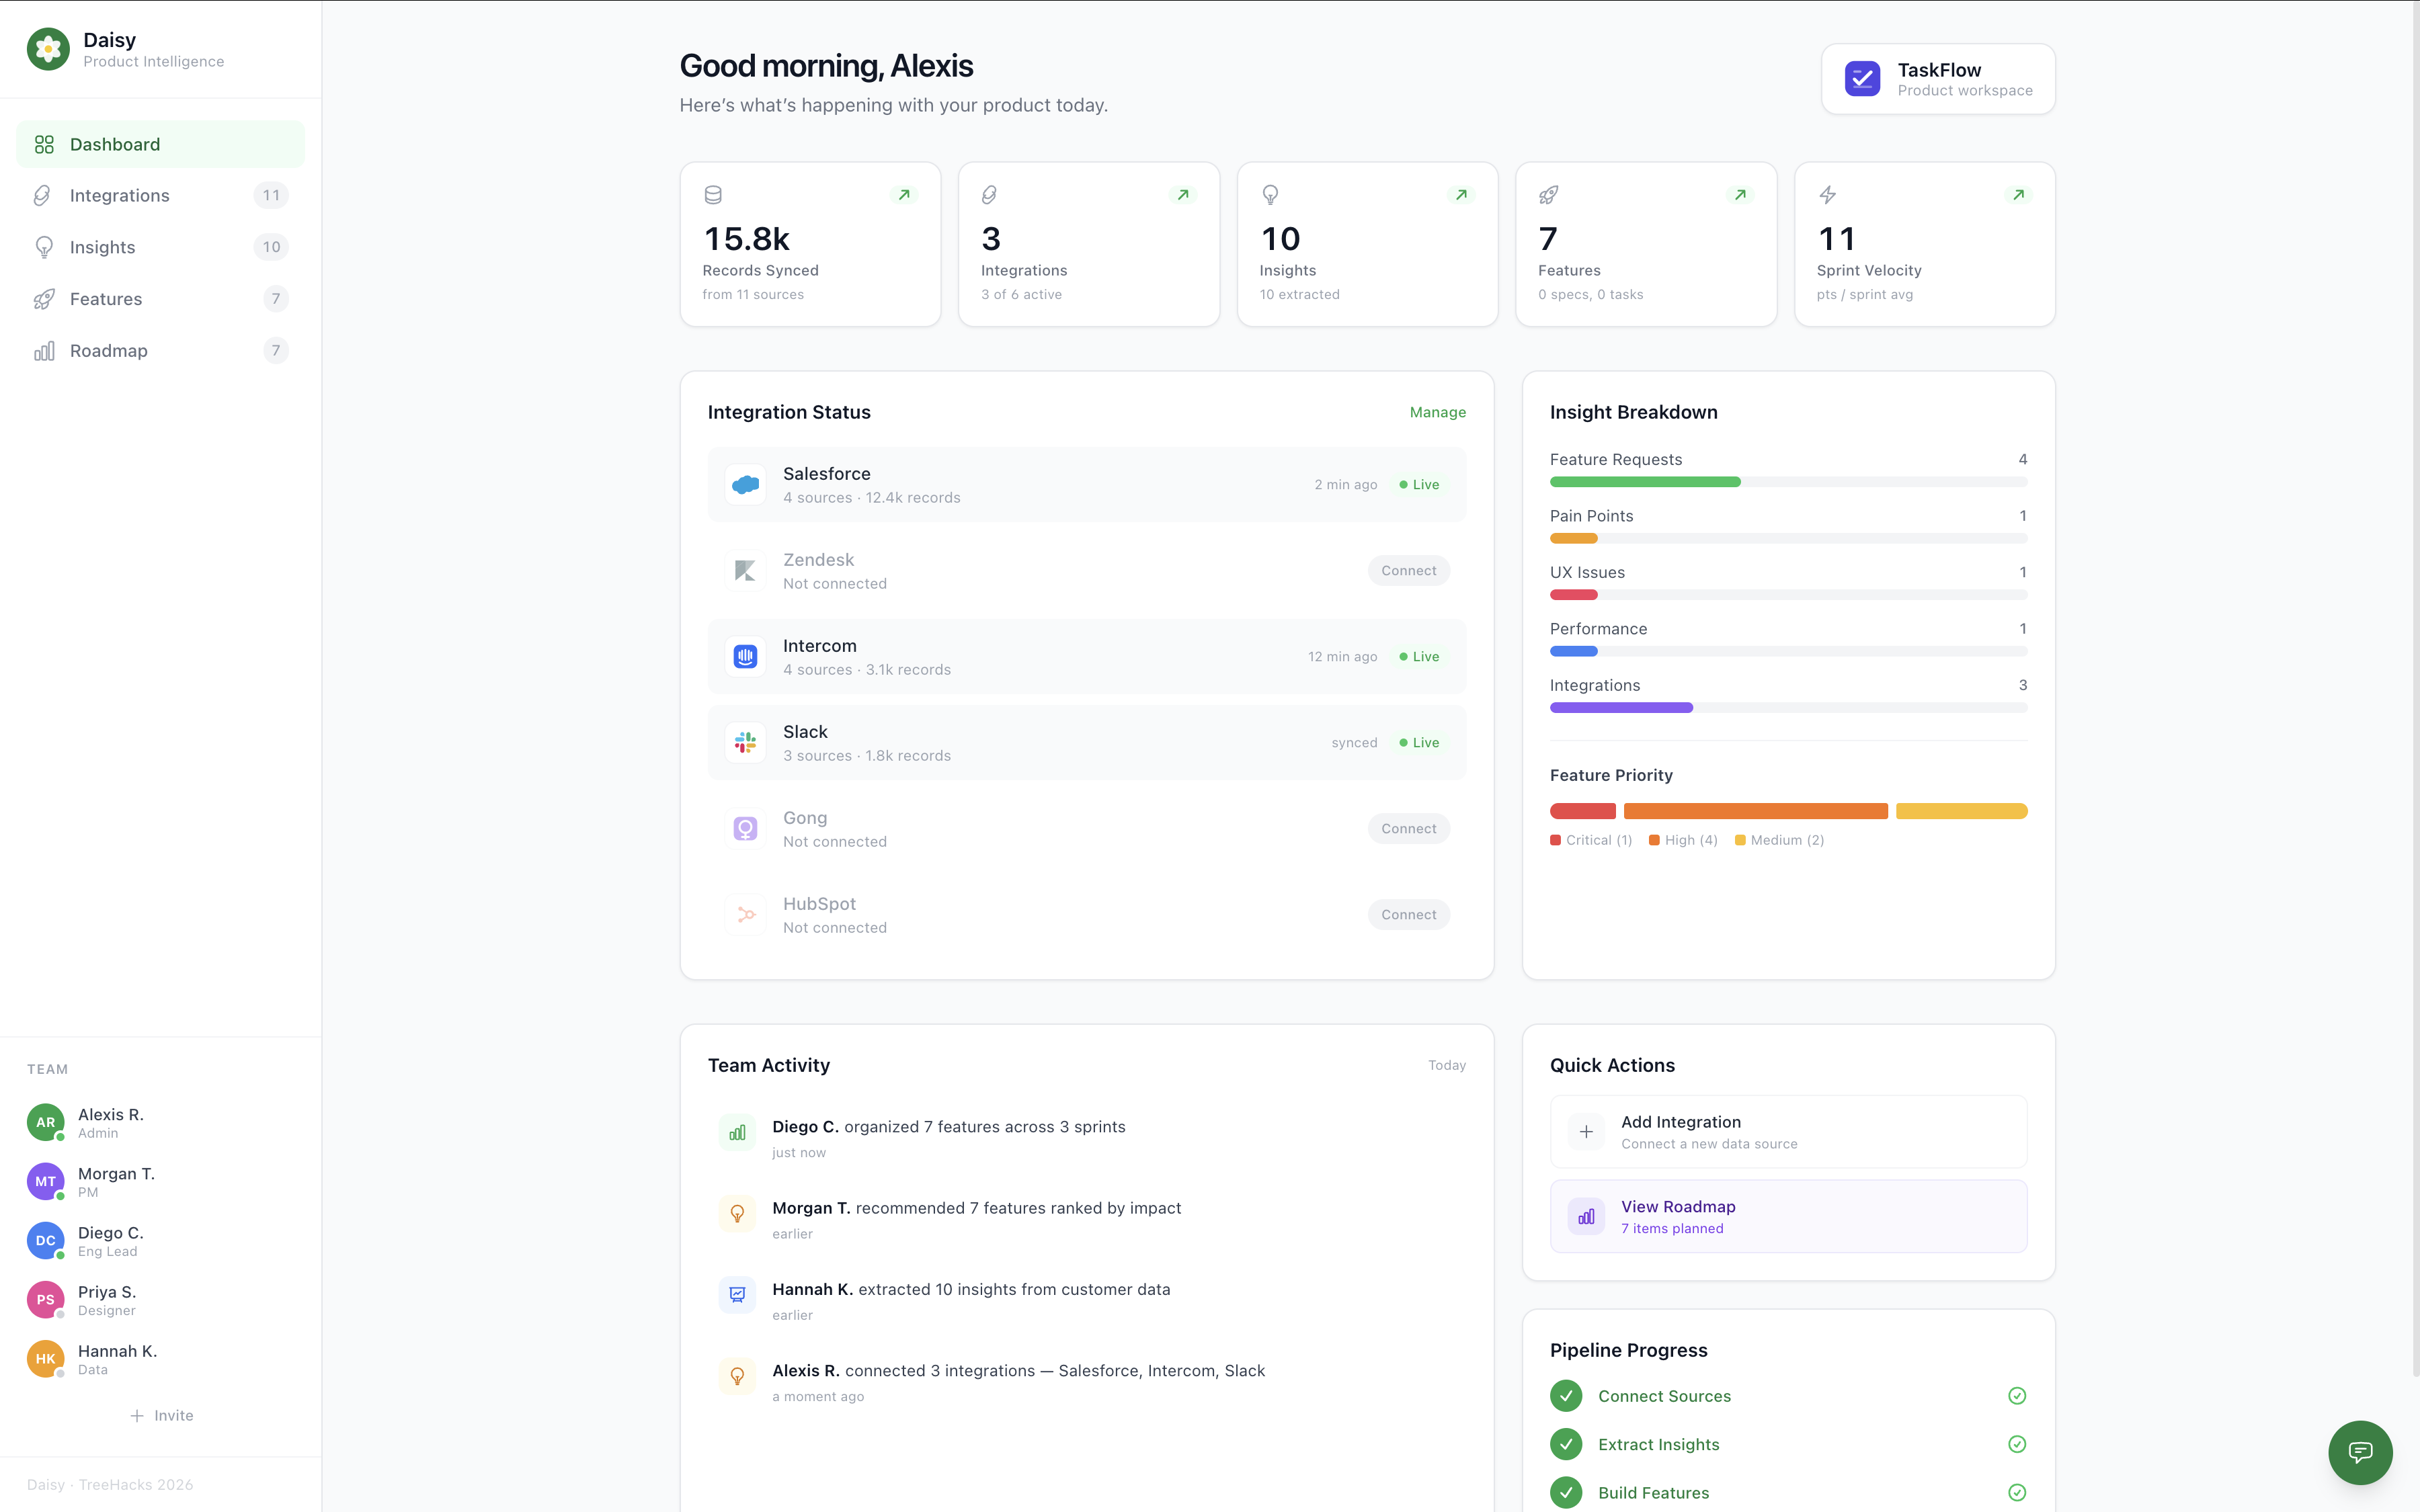The image size is (2420, 1512).
Task: Click the Slack integration icon
Action: click(x=745, y=743)
